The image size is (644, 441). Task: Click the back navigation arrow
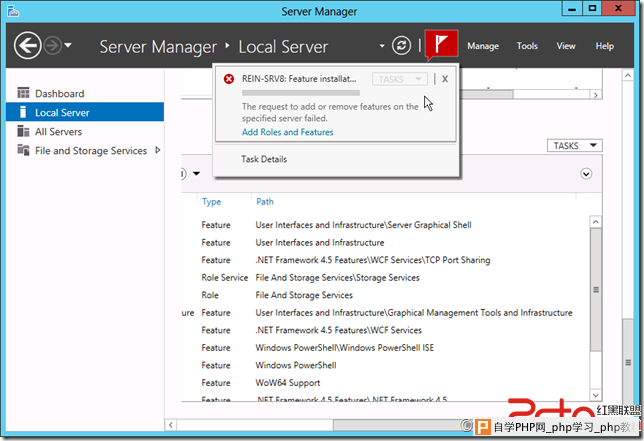[28, 46]
